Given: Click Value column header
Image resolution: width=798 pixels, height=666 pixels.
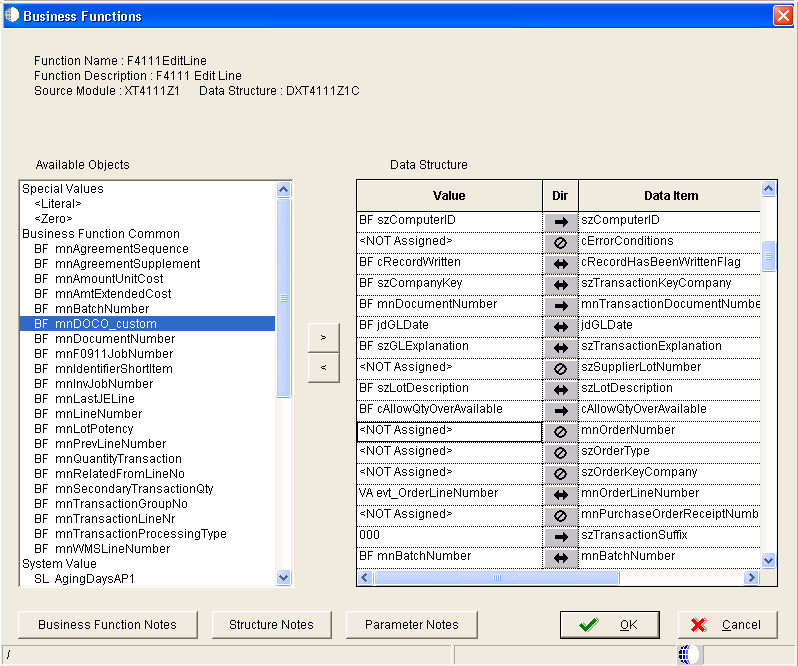Looking at the screenshot, I should (449, 196).
